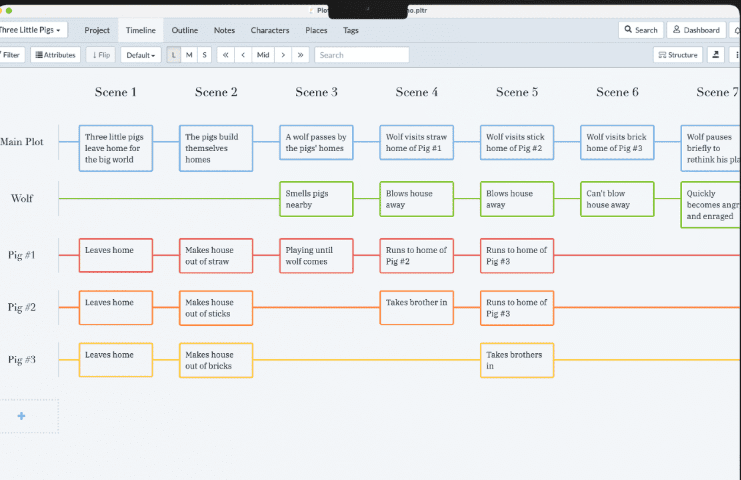The width and height of the screenshot is (741, 480).
Task: Click the Mid scroll button
Action: pyautogui.click(x=263, y=55)
